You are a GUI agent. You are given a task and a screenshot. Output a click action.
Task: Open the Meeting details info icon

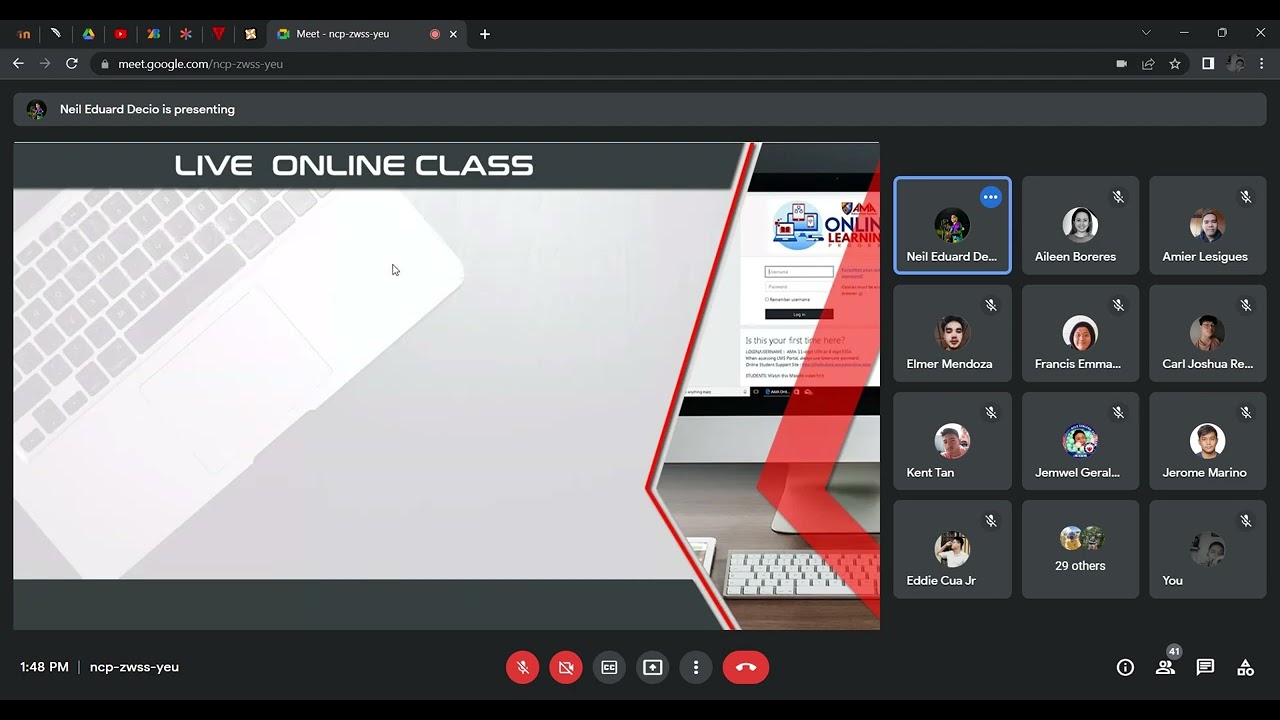[1125, 667]
